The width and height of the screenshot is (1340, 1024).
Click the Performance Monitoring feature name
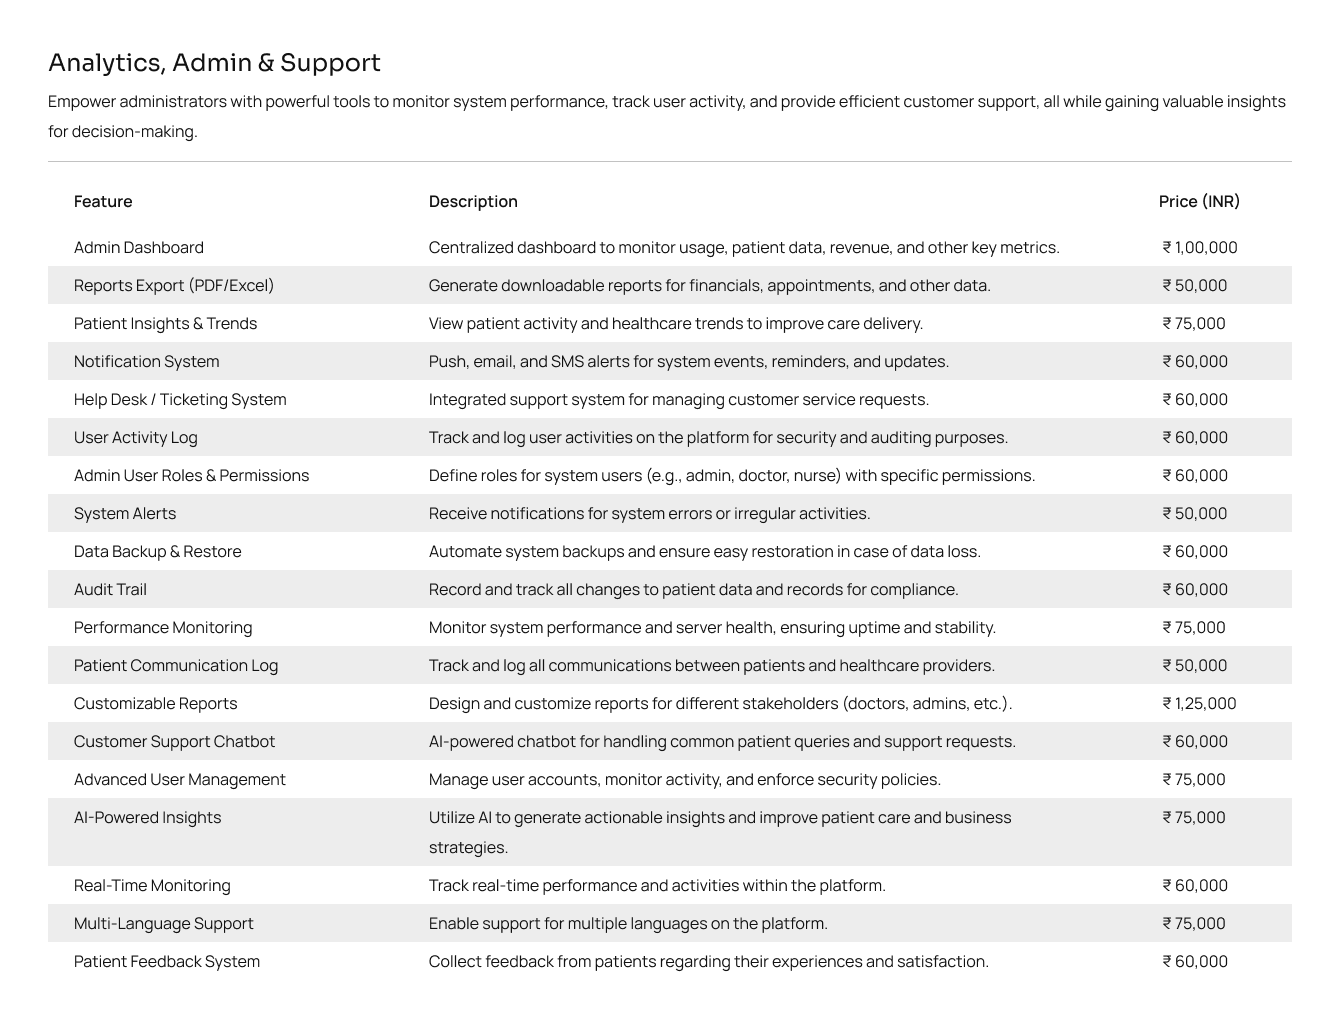(x=163, y=627)
